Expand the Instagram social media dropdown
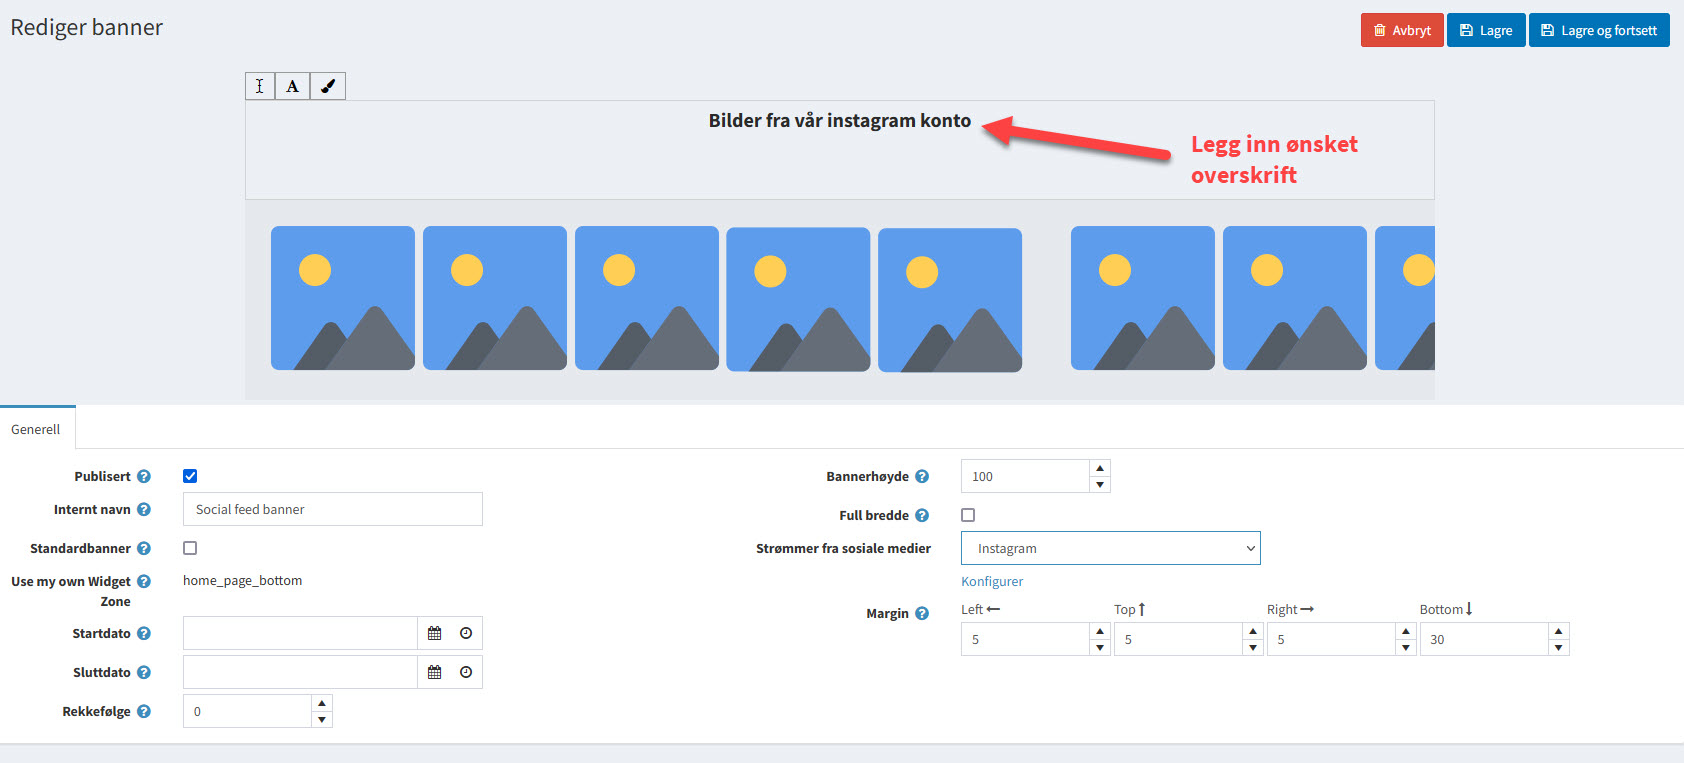1684x763 pixels. click(x=1110, y=548)
